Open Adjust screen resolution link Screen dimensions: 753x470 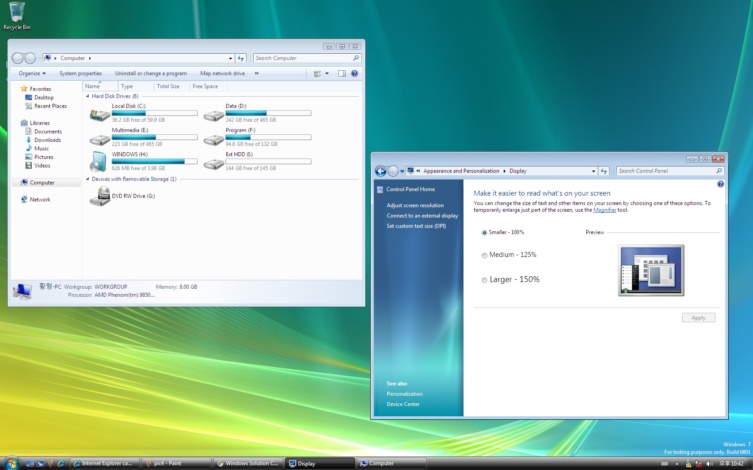coord(415,205)
